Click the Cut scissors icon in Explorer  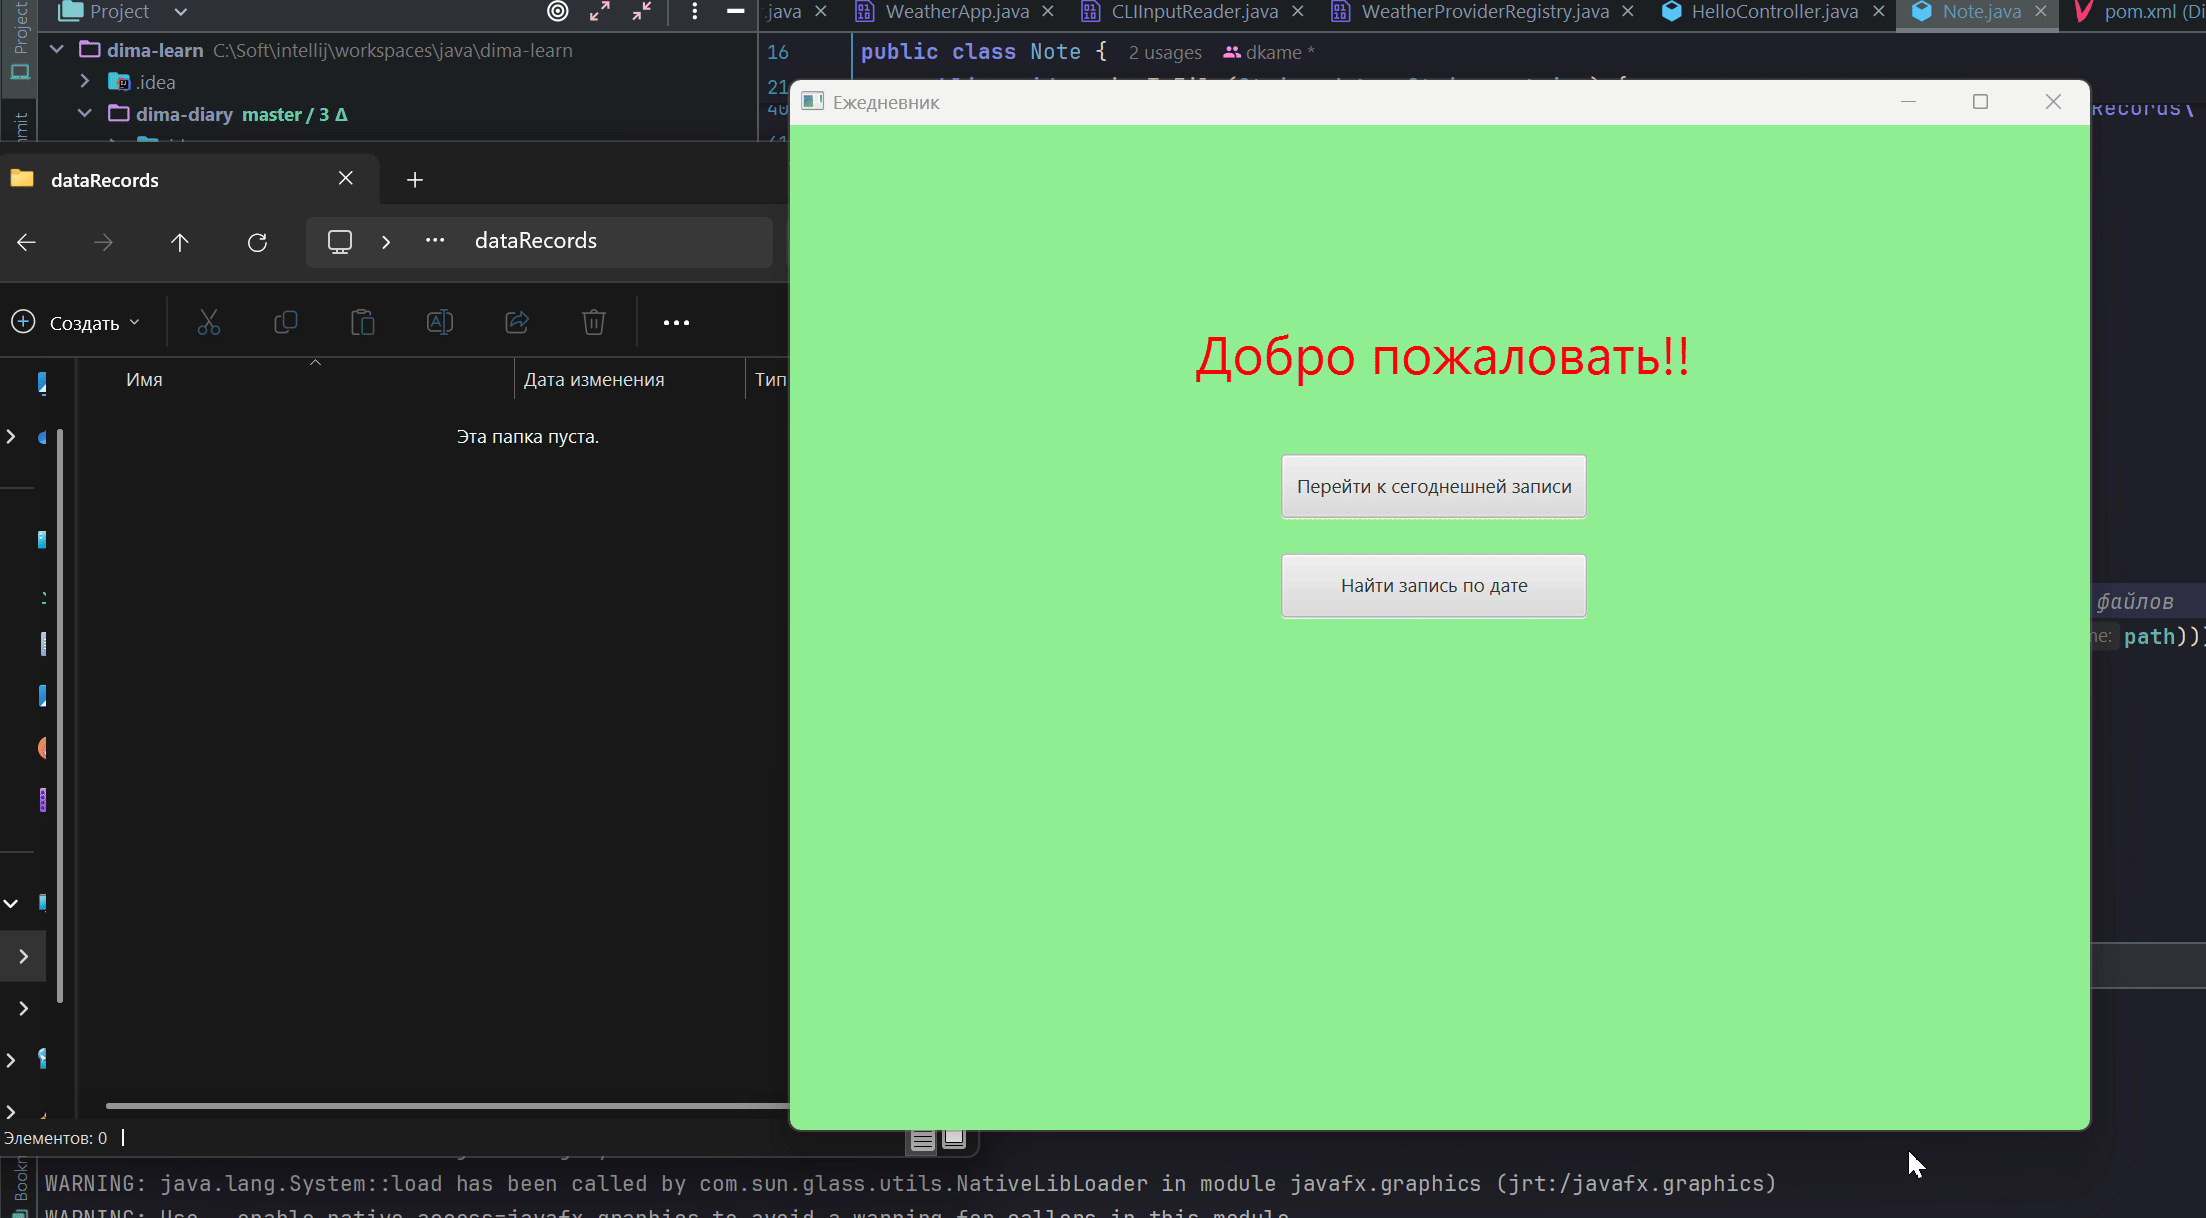point(208,322)
